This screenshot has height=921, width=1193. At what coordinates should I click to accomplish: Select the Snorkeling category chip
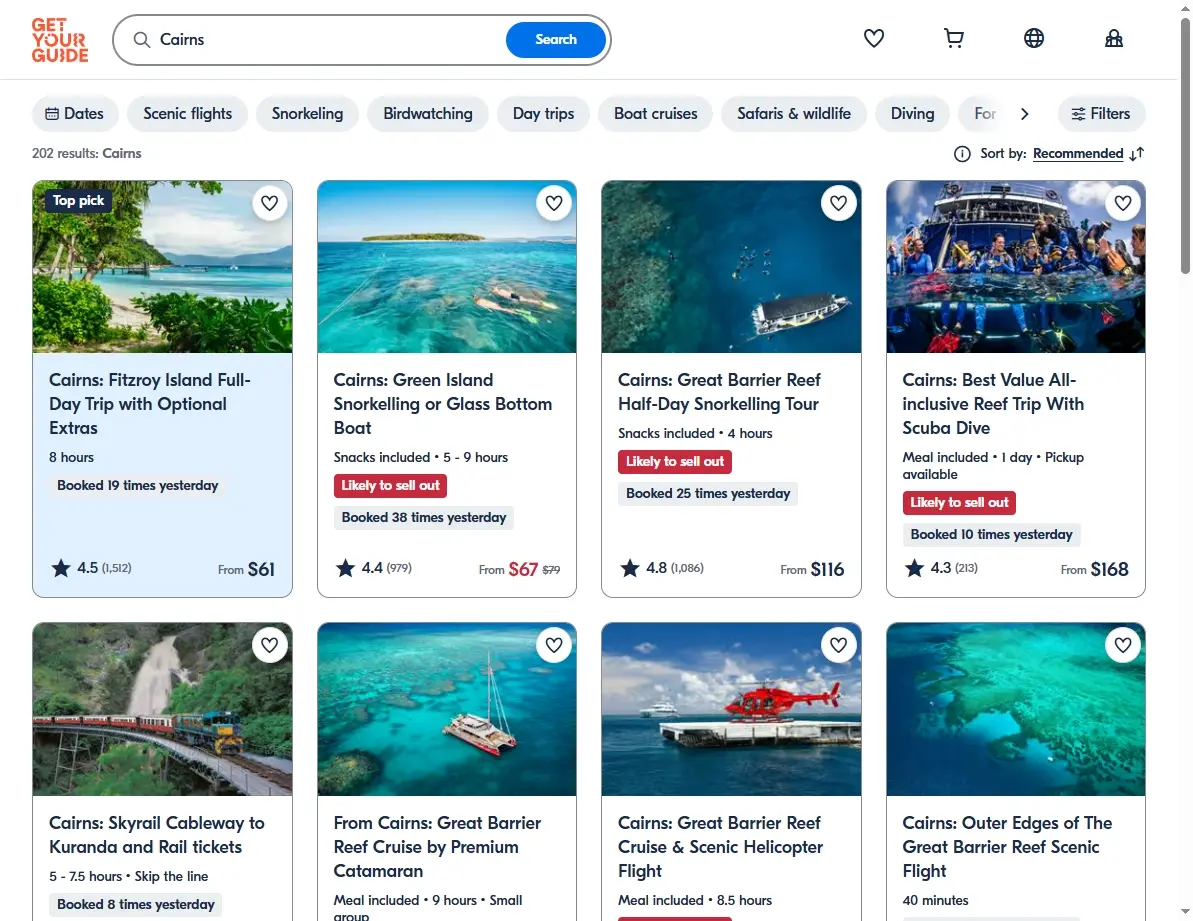pyautogui.click(x=307, y=113)
